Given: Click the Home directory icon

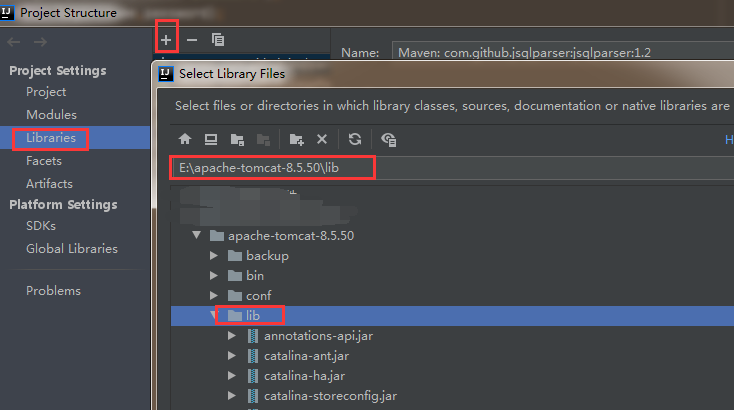Looking at the screenshot, I should pyautogui.click(x=185, y=139).
